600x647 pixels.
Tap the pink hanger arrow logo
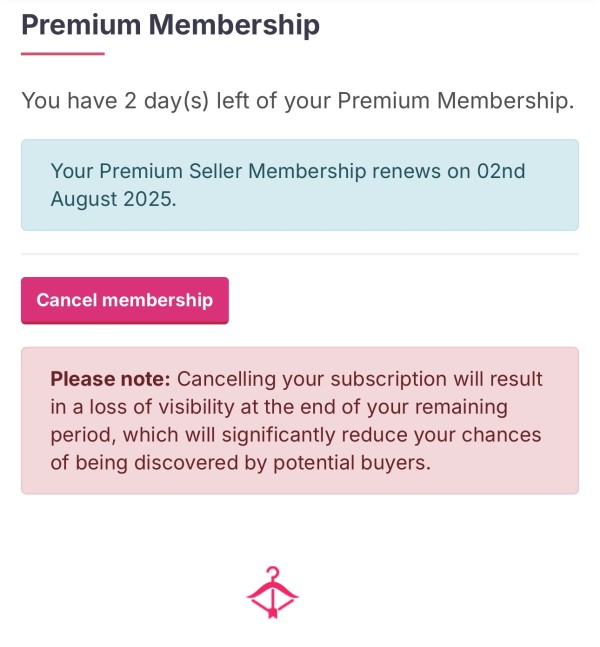pos(272,593)
